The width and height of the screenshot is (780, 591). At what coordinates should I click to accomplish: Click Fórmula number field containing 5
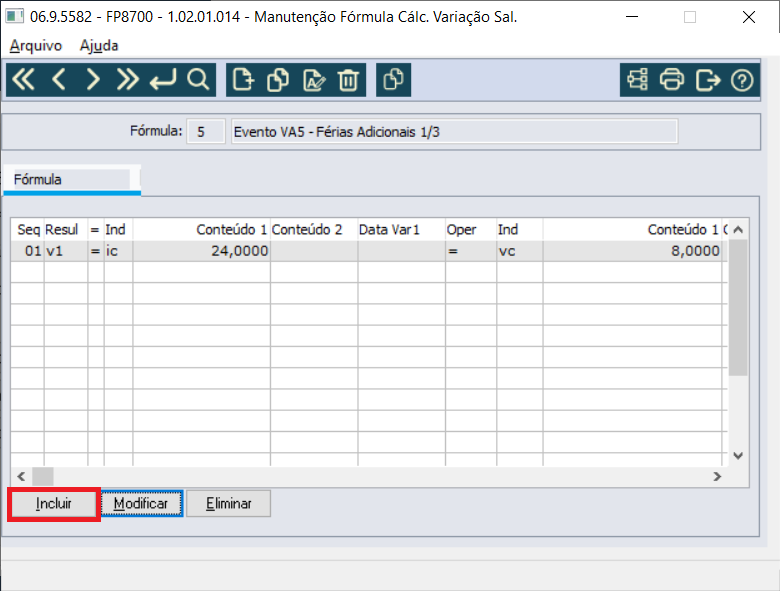(x=206, y=132)
